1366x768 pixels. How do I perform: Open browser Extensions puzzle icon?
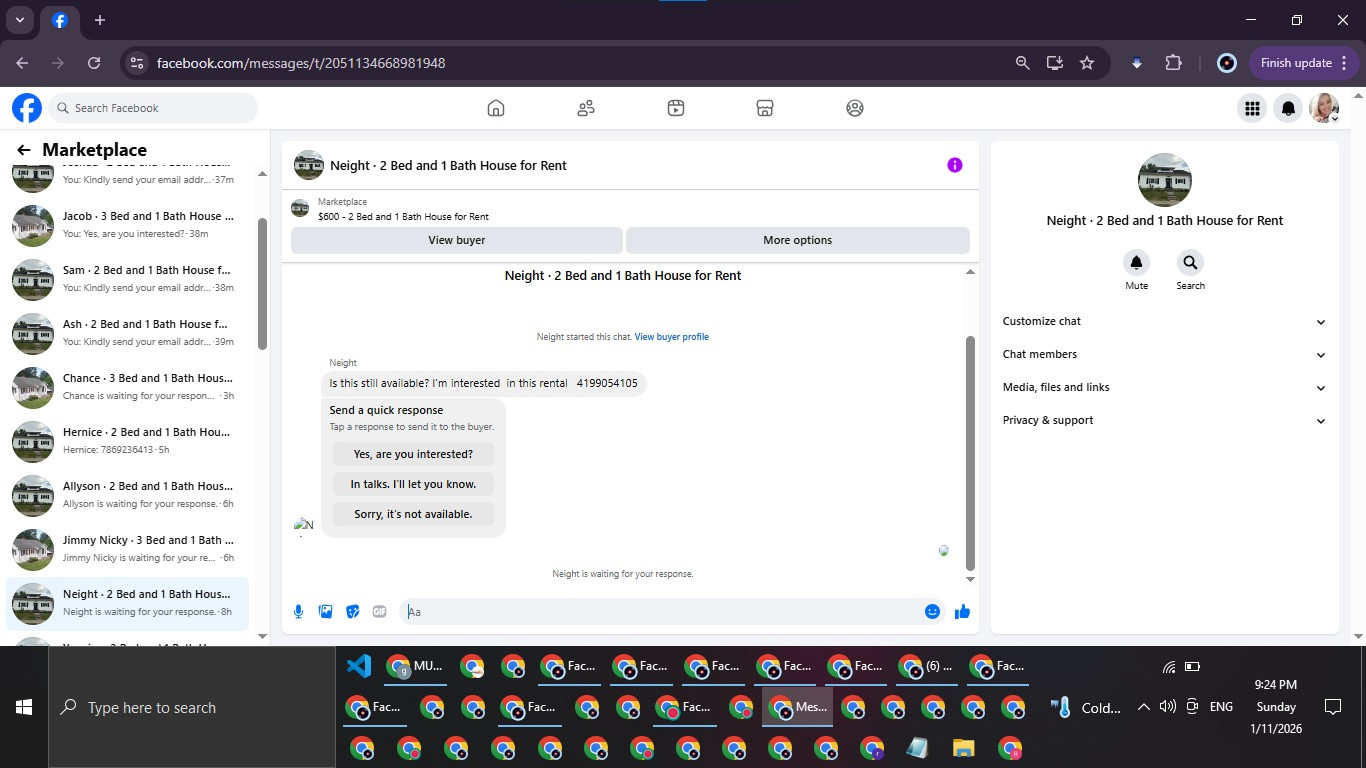(x=1174, y=63)
